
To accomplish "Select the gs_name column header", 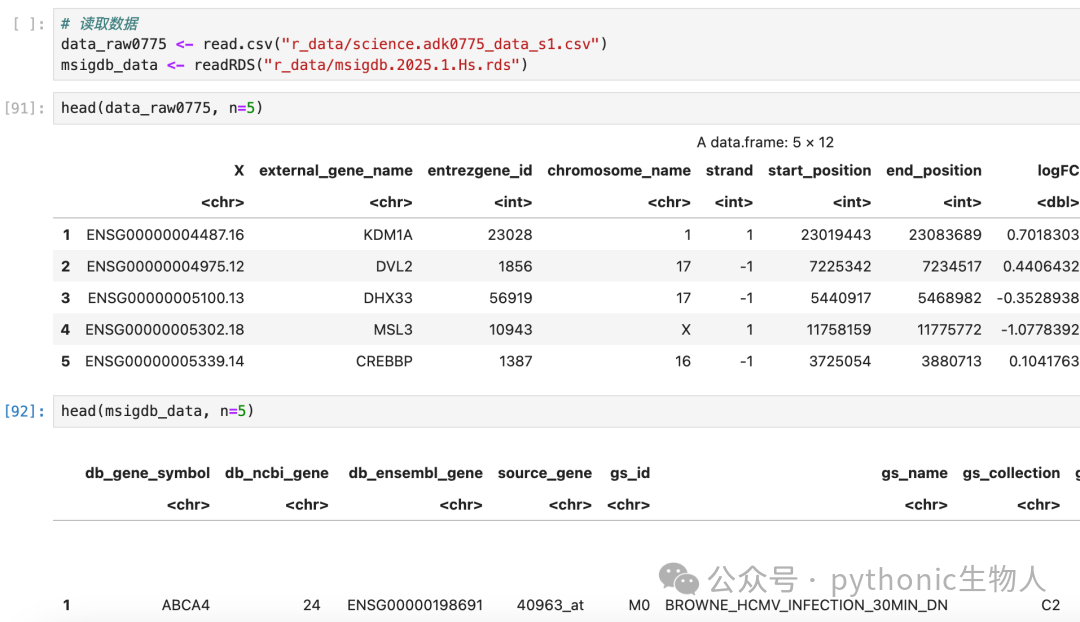I will [914, 473].
